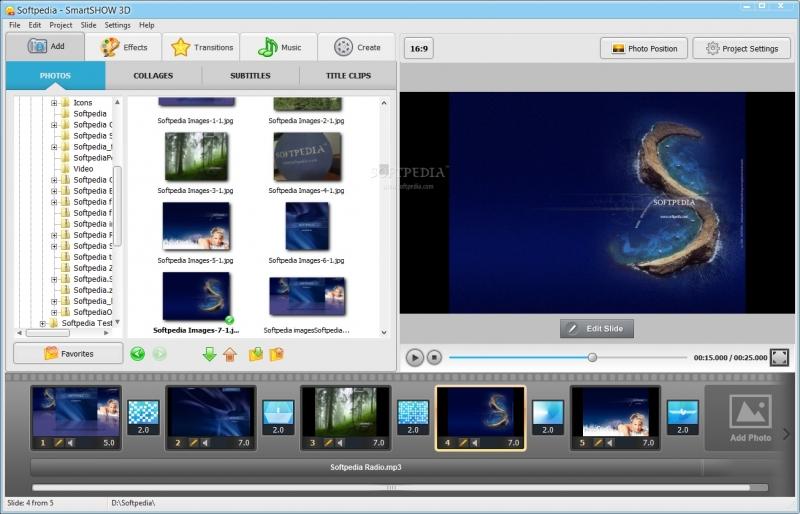The image size is (800, 514).
Task: Open the fullscreen preview icon
Action: click(x=779, y=357)
